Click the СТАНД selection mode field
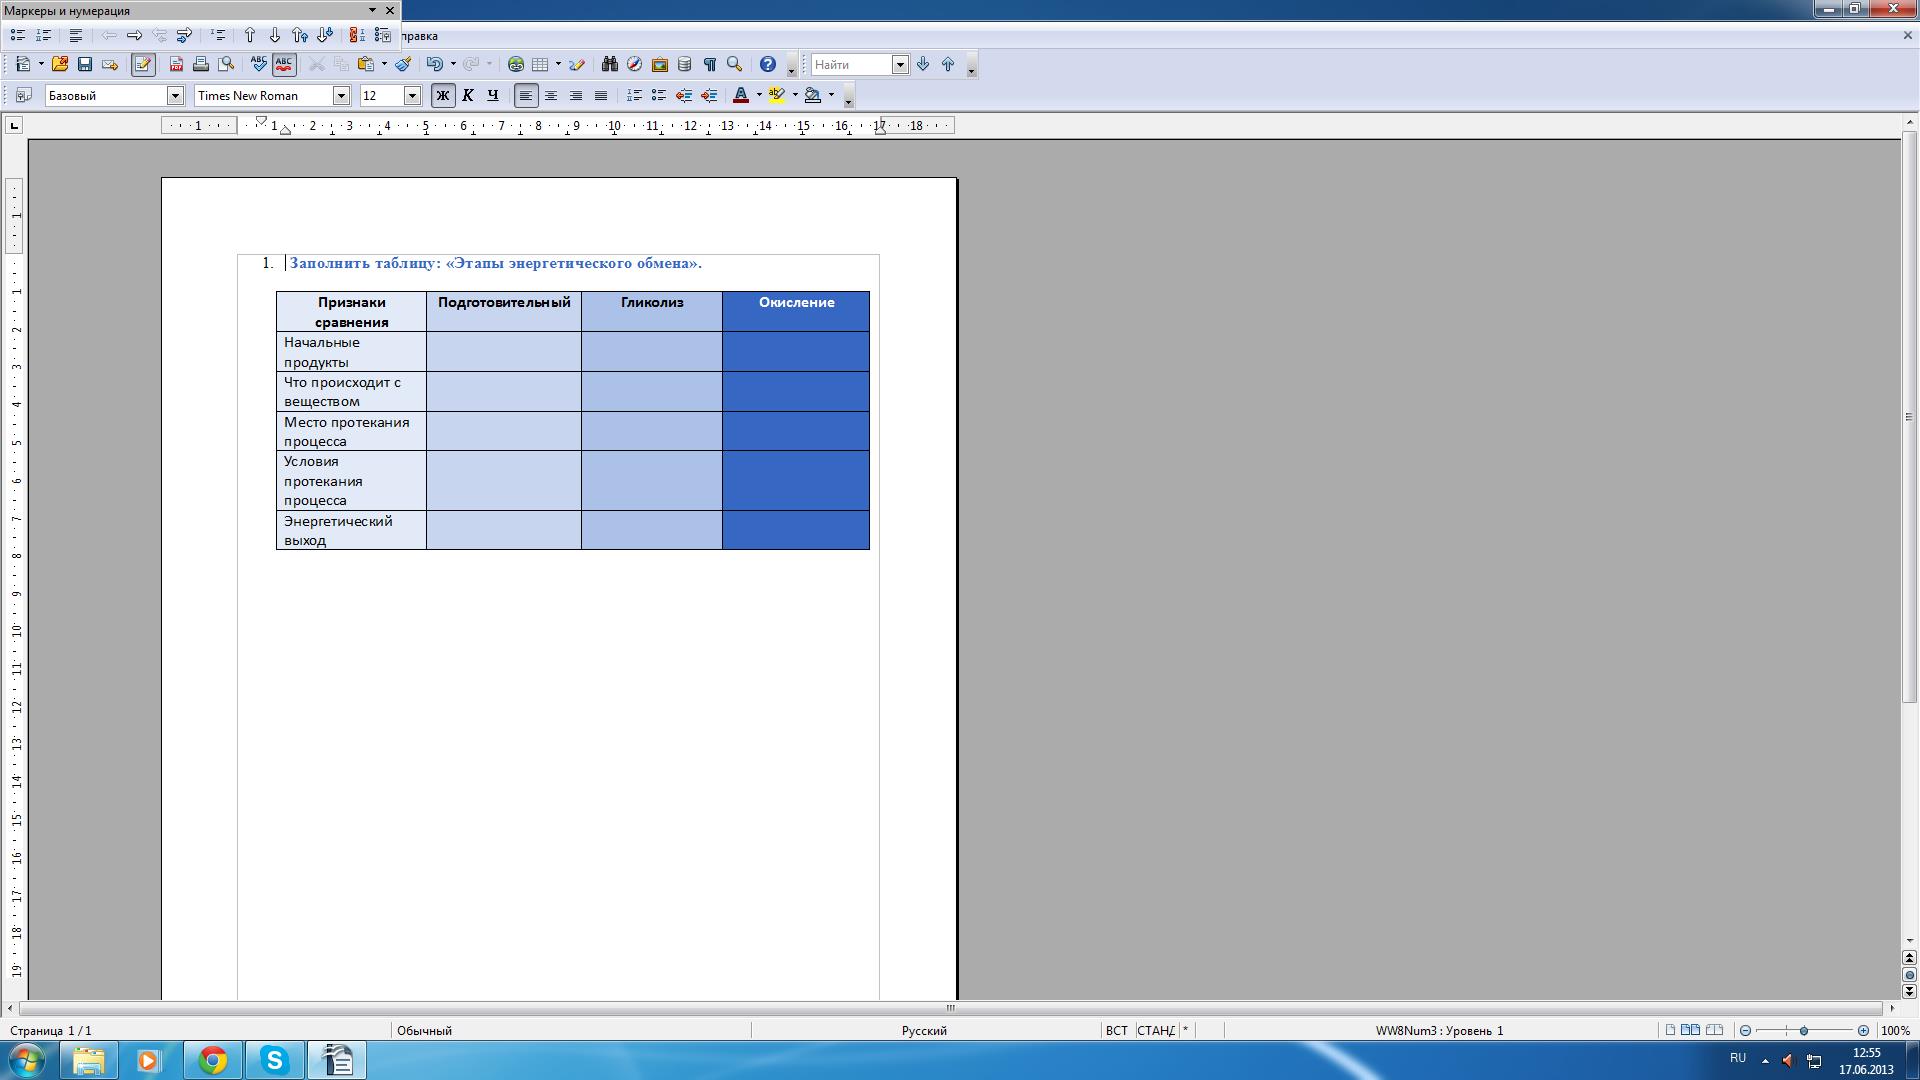The width and height of the screenshot is (1920, 1080). [1155, 1030]
